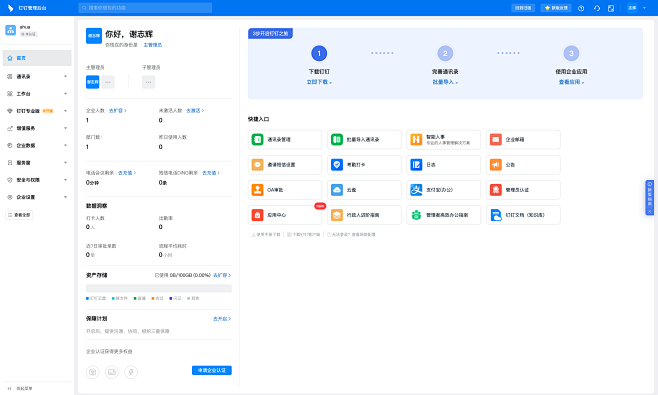Expand the 安全与权限 sidebar arrow
Viewport: 658px width, 395px height.
65,180
